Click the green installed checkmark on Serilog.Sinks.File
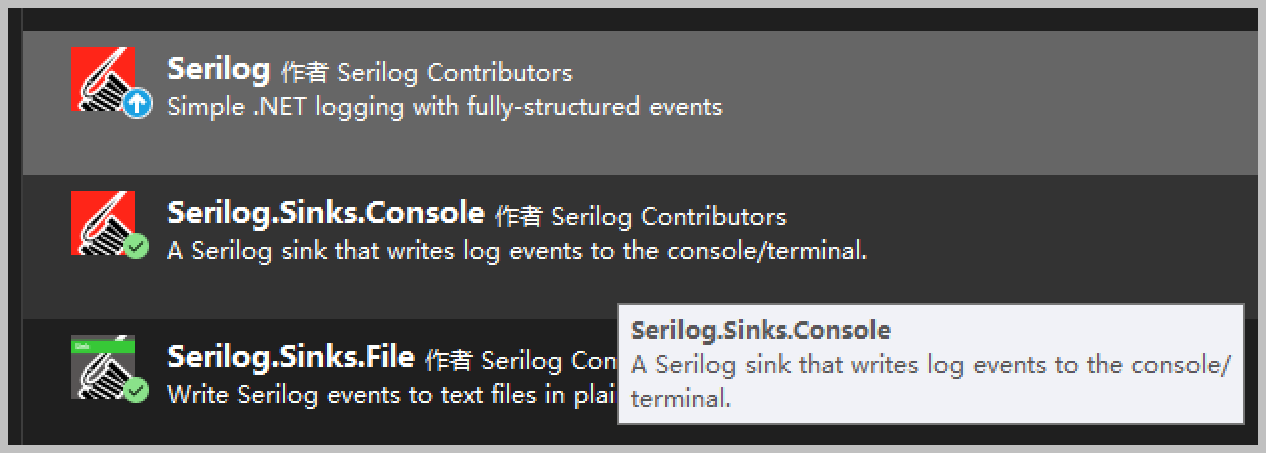 click(x=137, y=390)
